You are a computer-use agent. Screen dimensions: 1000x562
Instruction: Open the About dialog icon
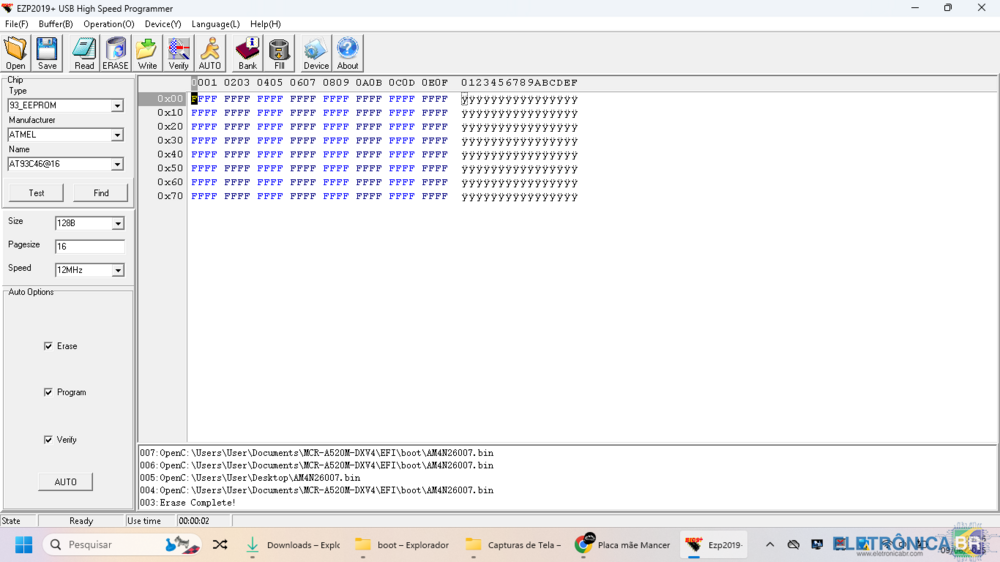[347, 53]
